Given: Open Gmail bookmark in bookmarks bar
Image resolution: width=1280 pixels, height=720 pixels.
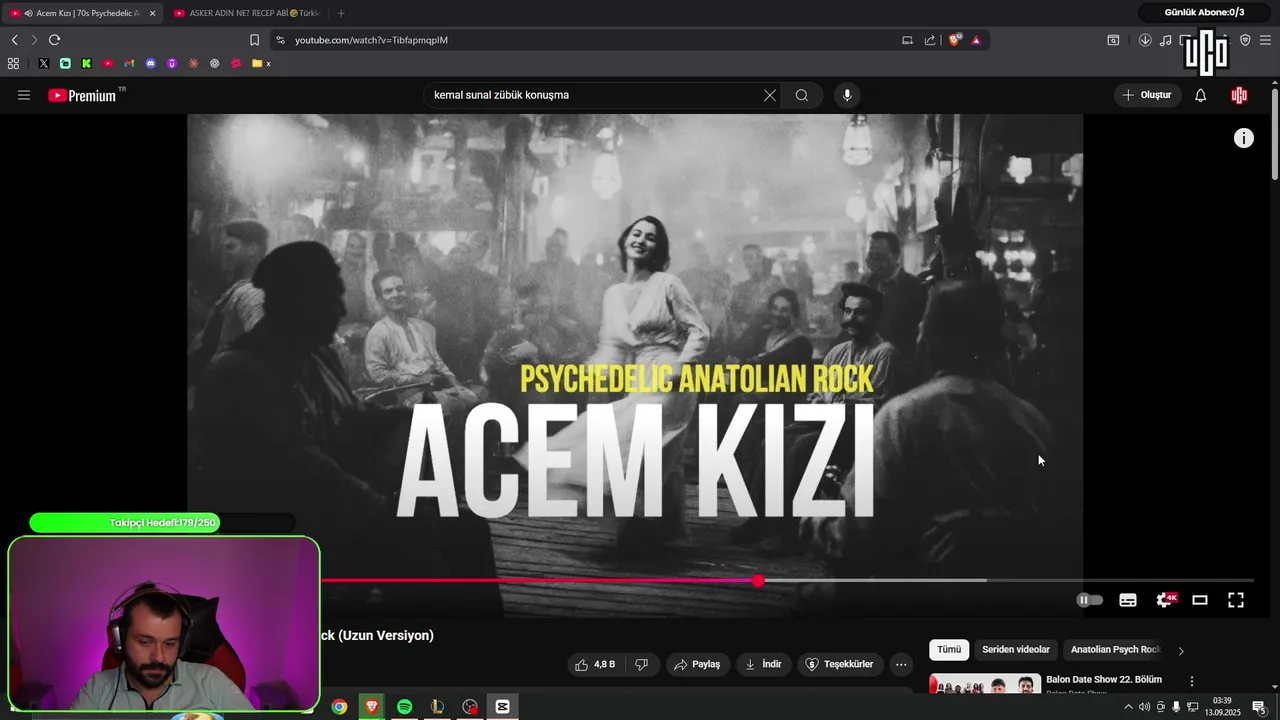Looking at the screenshot, I should 129,63.
